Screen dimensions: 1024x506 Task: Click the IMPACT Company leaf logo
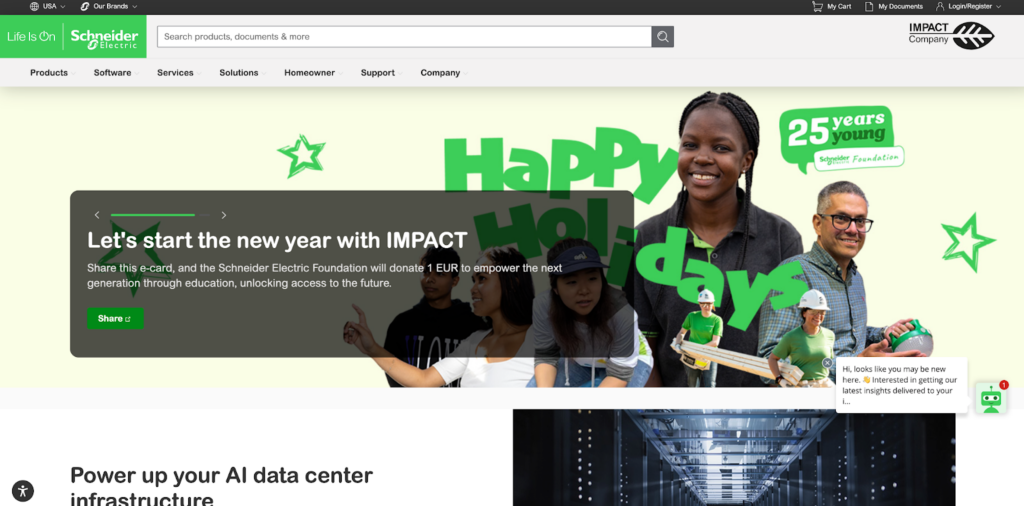click(x=952, y=35)
